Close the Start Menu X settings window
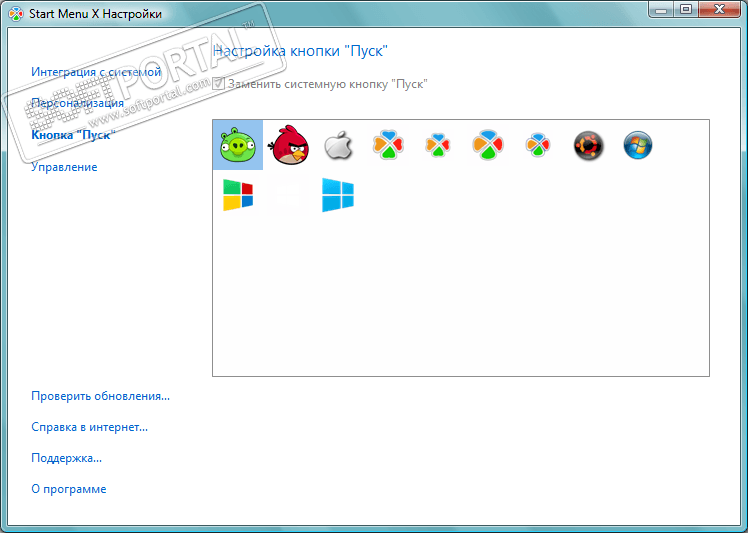The image size is (748, 533). (720, 10)
